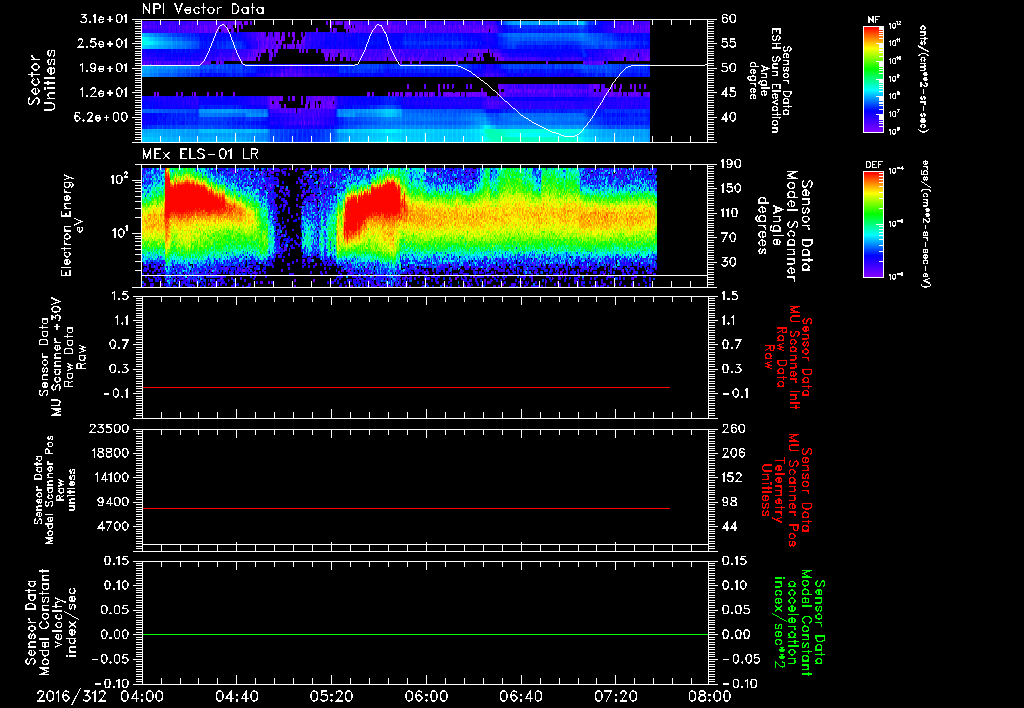Click the '60' sun elevation tick
The image size is (1024, 708).
pos(729,19)
